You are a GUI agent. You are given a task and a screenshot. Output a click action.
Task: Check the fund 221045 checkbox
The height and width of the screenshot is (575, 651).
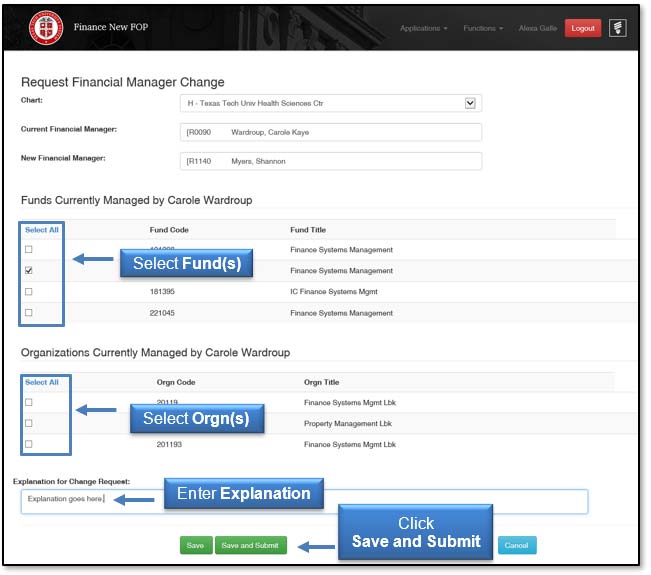pyautogui.click(x=29, y=313)
